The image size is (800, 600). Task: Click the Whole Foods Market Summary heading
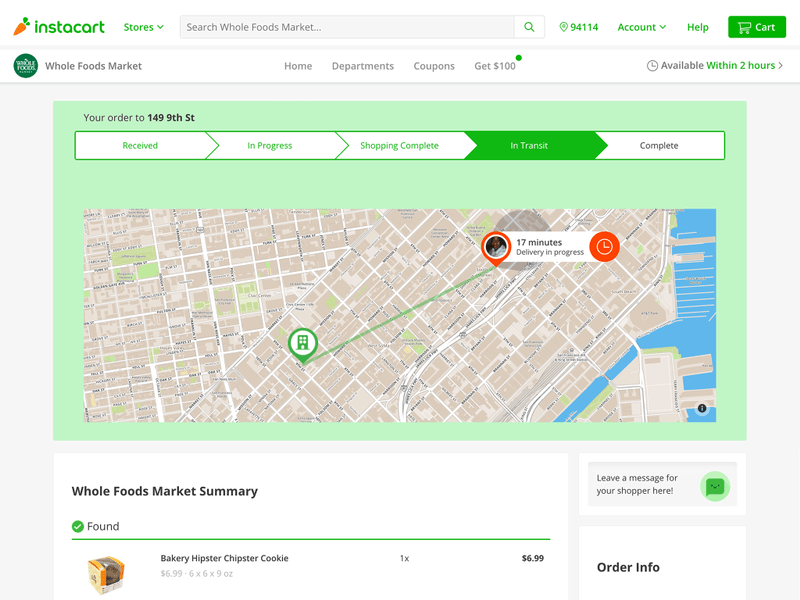click(165, 491)
